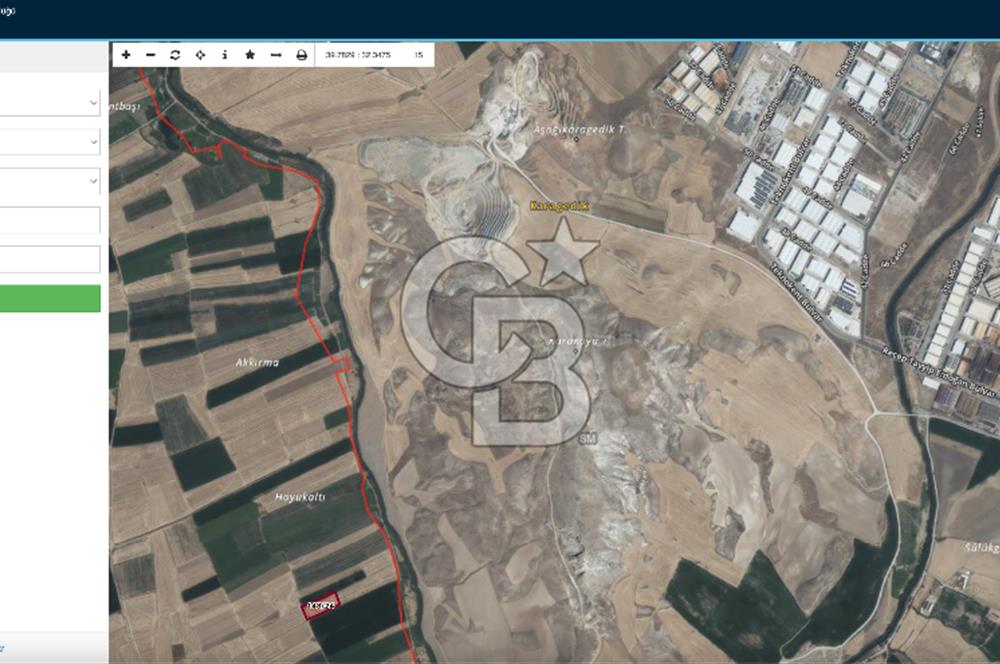
Task: Activate the crosshair locate tool
Action: tap(200, 55)
